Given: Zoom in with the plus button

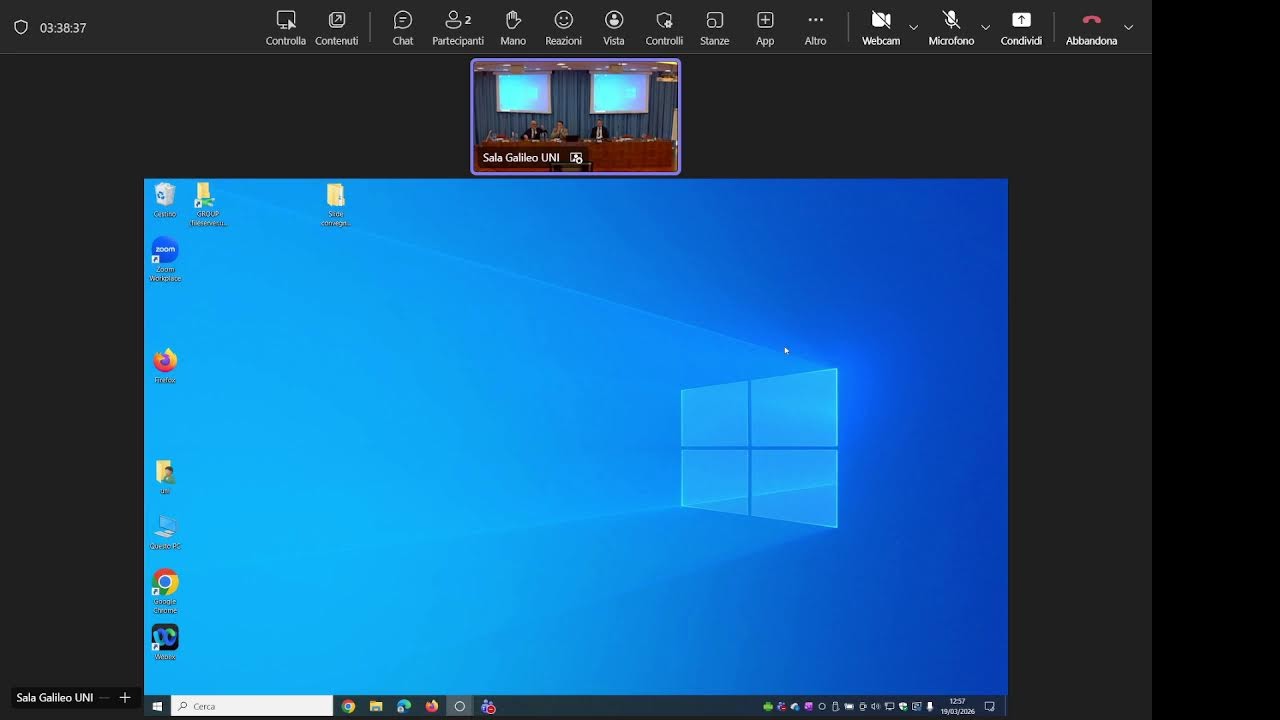Looking at the screenshot, I should pyautogui.click(x=125, y=698).
